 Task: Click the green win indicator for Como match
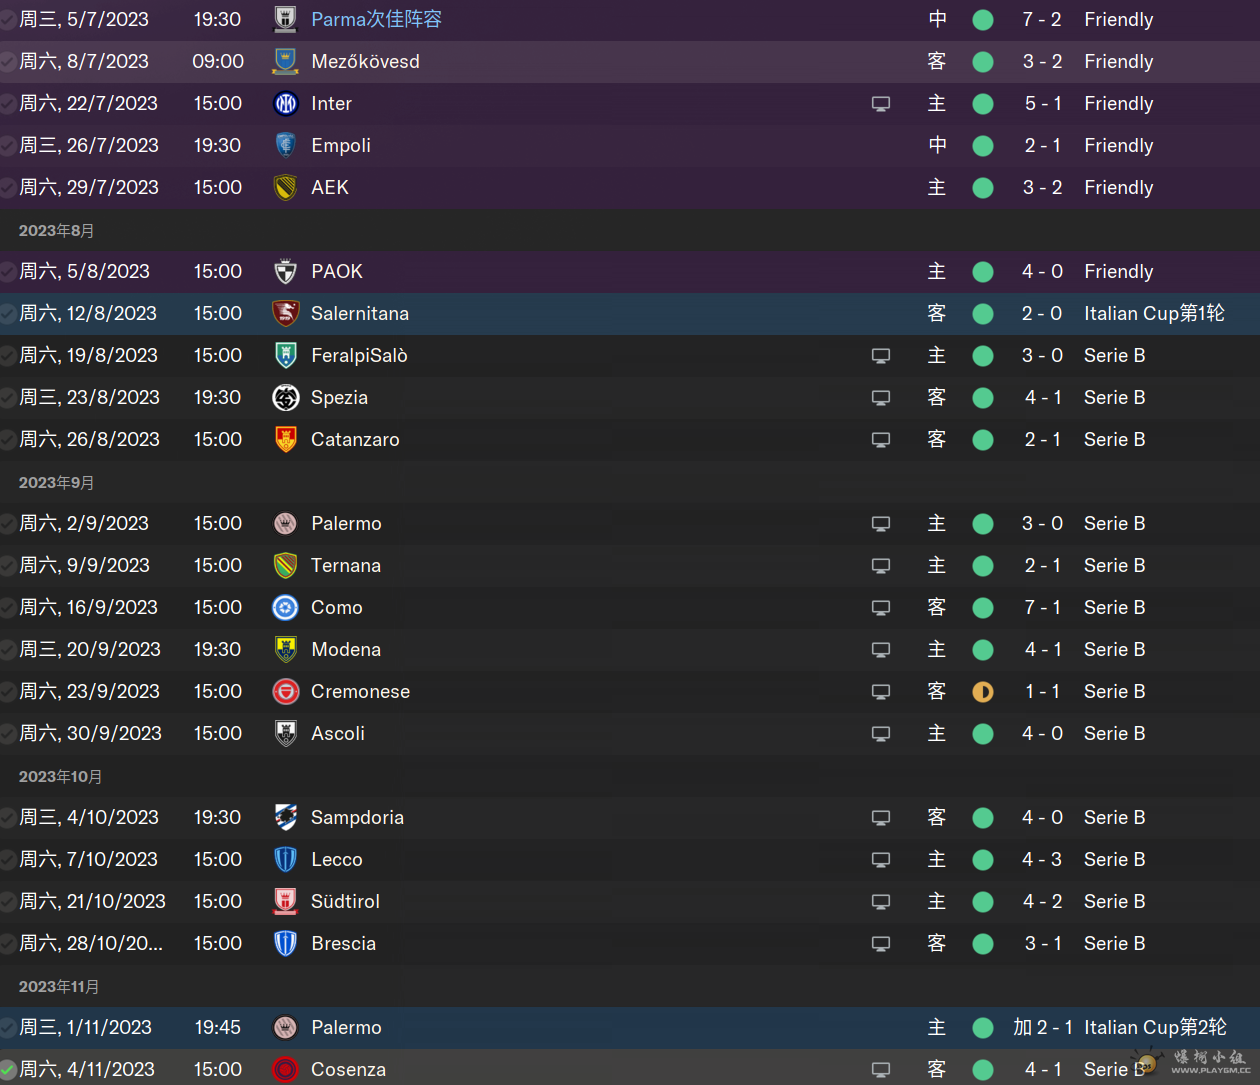coord(983,607)
